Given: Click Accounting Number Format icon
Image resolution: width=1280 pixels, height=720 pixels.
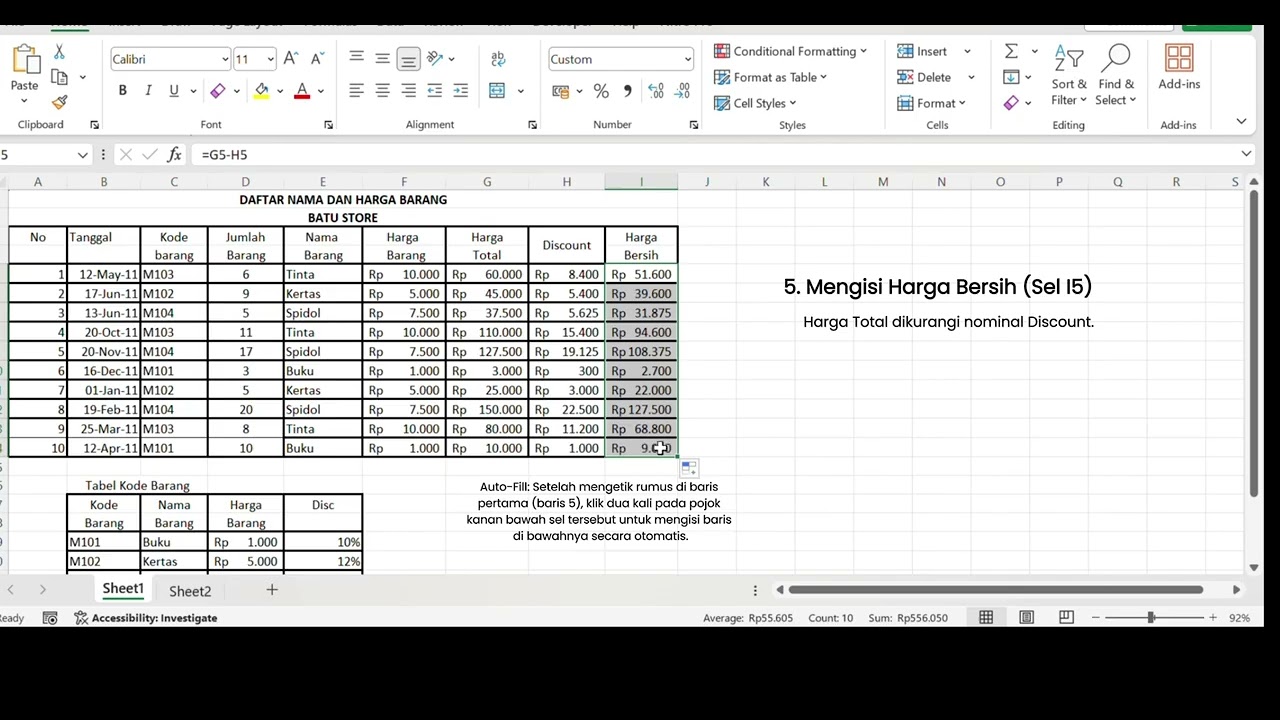Looking at the screenshot, I should (x=560, y=91).
